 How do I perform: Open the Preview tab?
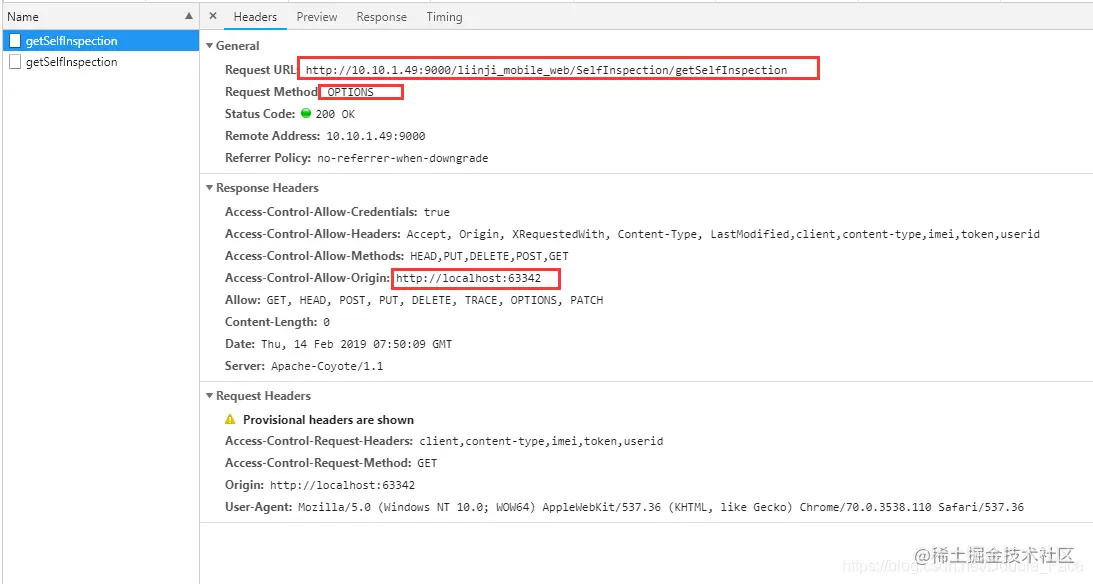[x=316, y=17]
